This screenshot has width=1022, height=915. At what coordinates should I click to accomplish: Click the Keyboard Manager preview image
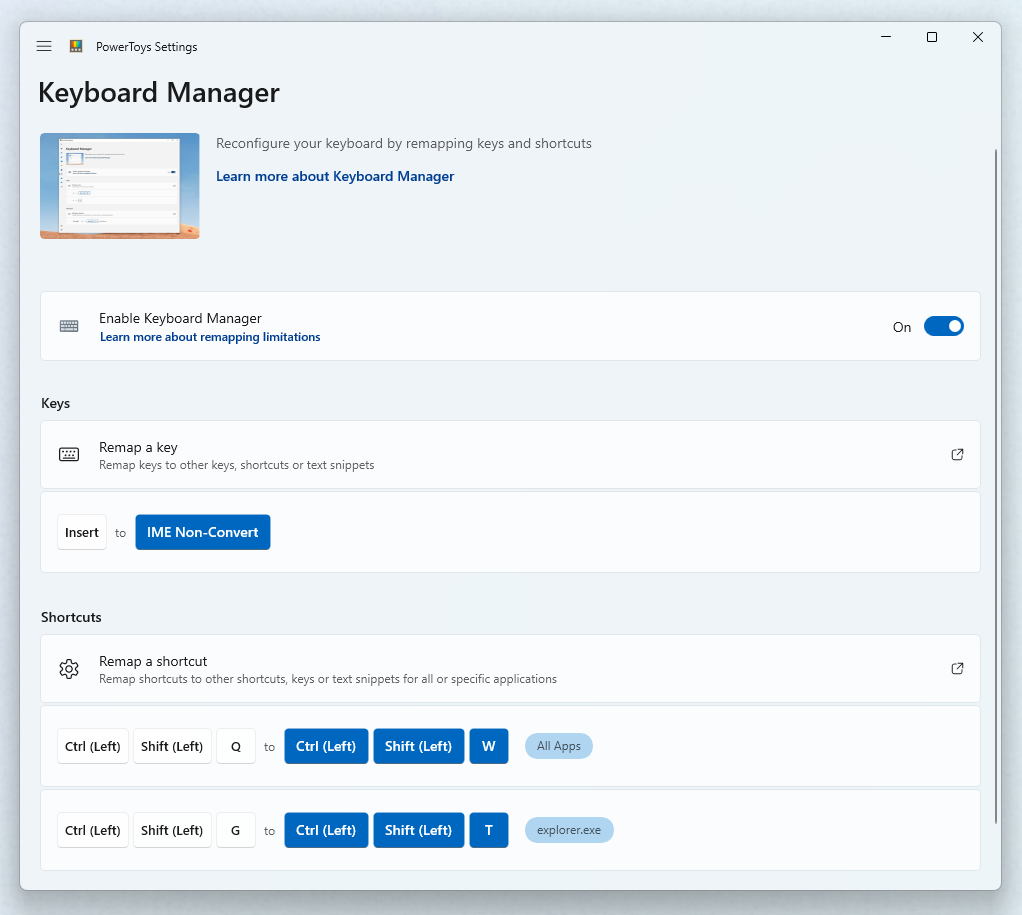[x=119, y=186]
